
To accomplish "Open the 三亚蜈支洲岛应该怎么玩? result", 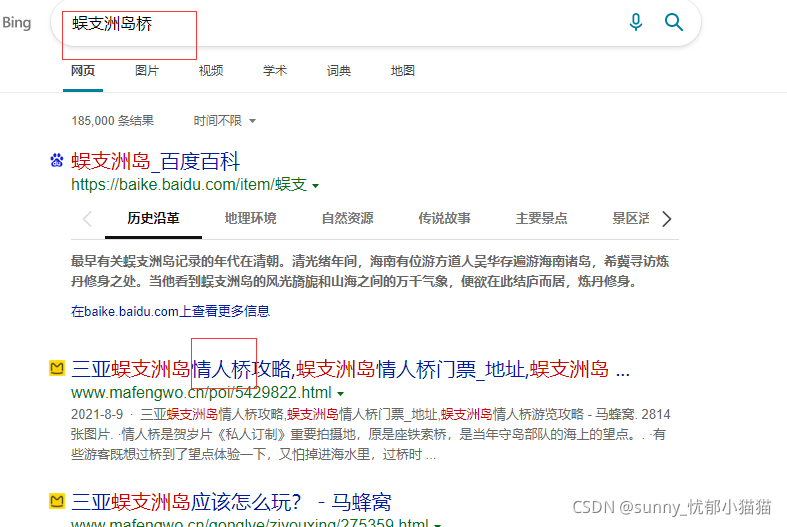I will pyautogui.click(x=231, y=502).
